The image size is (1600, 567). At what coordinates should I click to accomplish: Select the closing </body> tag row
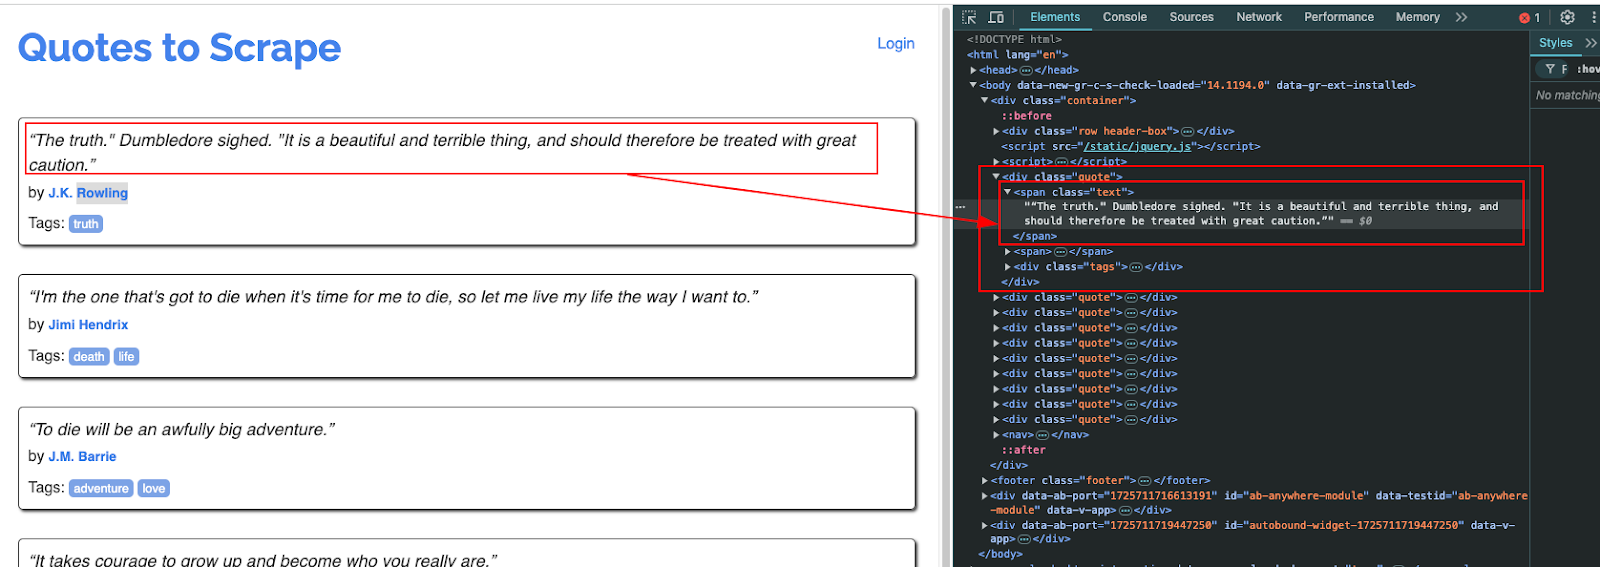click(1000, 554)
